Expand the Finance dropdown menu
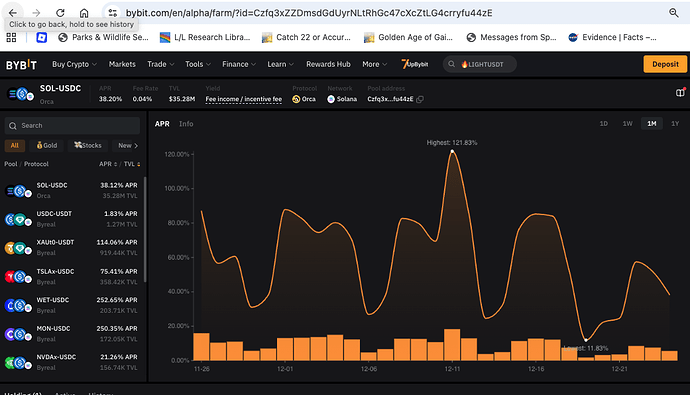 239,64
